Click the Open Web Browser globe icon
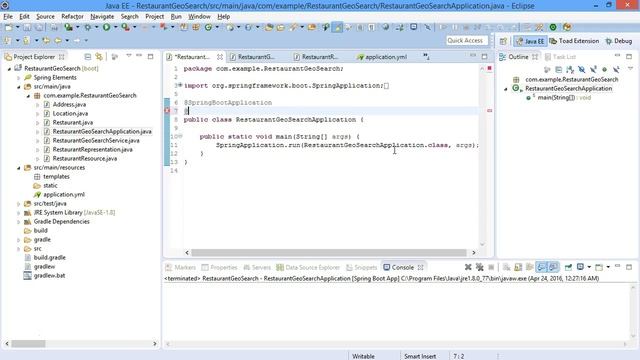 (x=386, y=27)
